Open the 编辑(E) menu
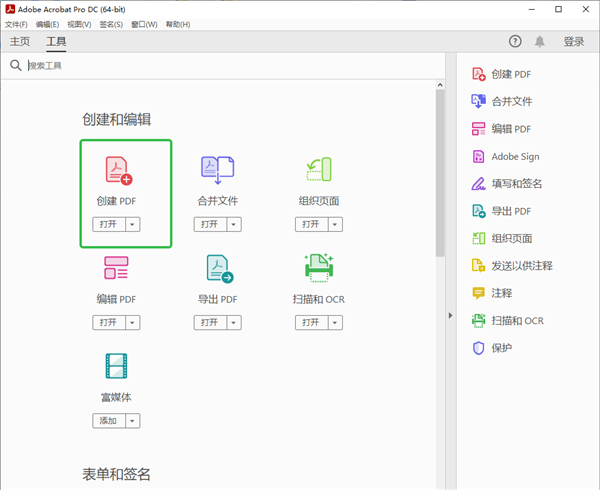The height and width of the screenshot is (490, 600). 47,24
